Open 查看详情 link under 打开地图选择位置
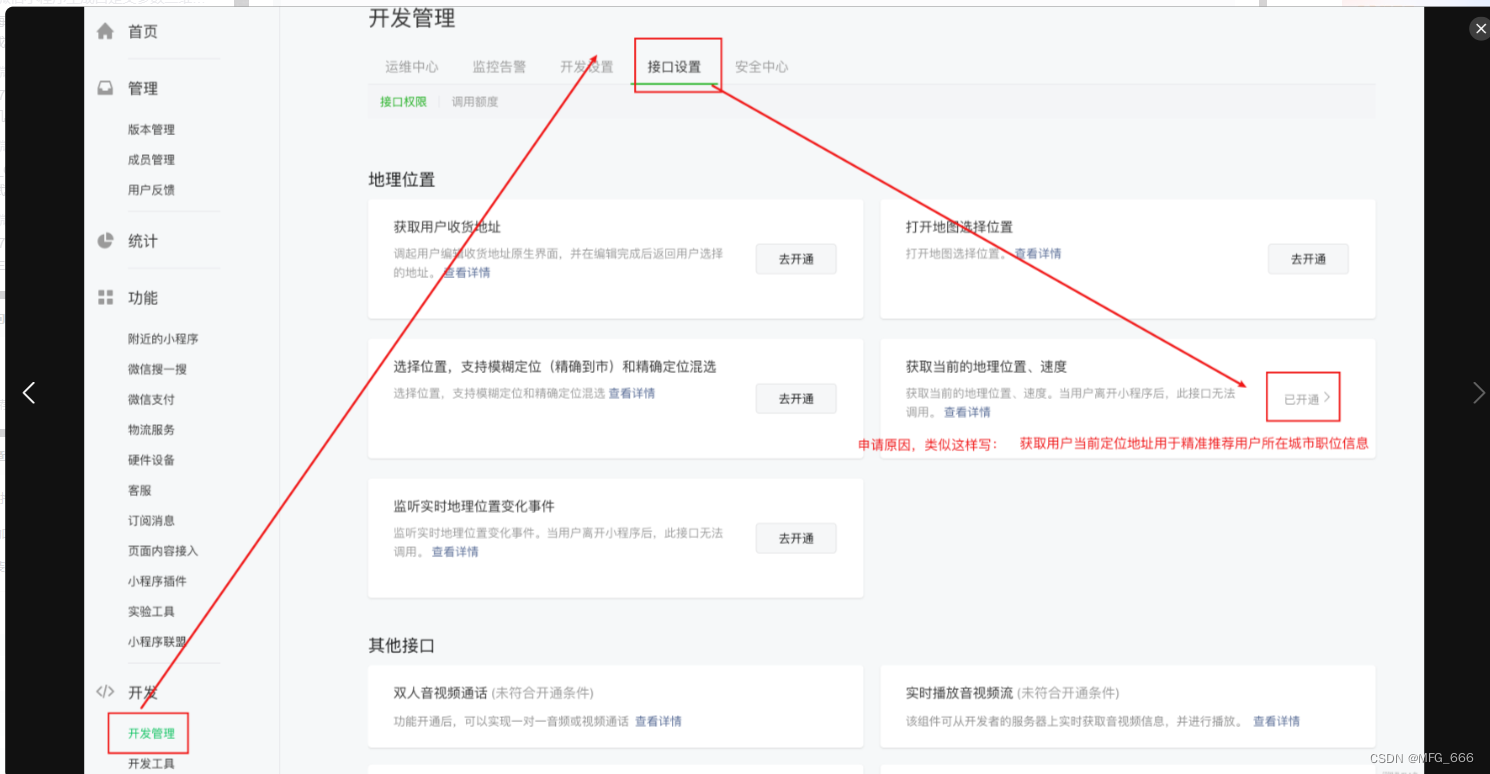Viewport: 1490px width, 774px height. 1038,254
